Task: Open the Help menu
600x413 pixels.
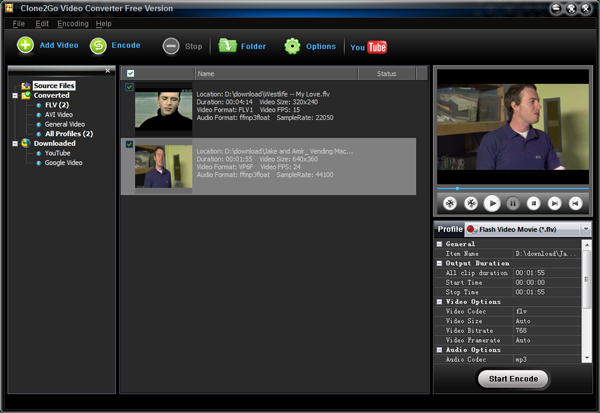Action: click(x=103, y=24)
